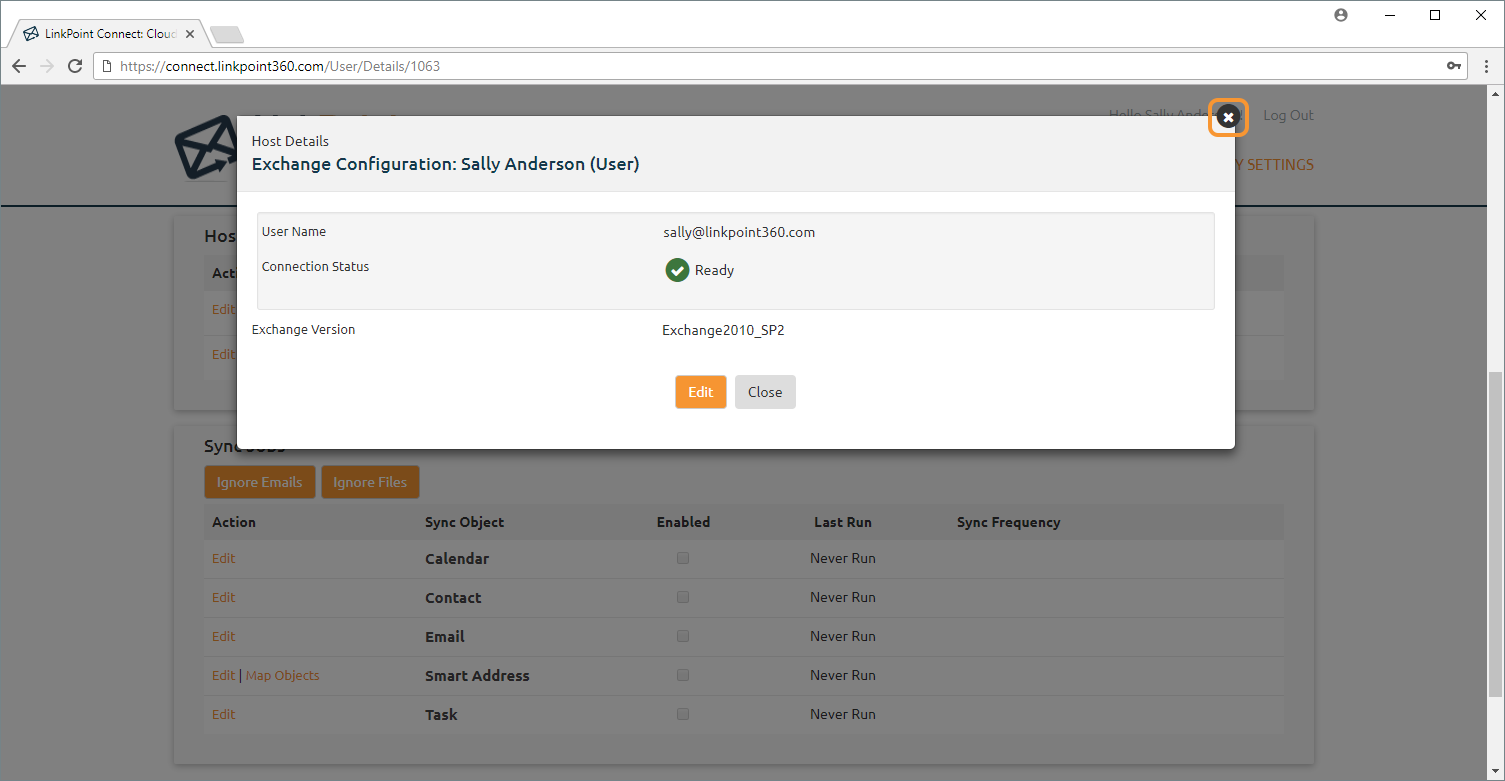Select the LinkPoint Connect browser tab
Image resolution: width=1505 pixels, height=781 pixels.
(108, 34)
